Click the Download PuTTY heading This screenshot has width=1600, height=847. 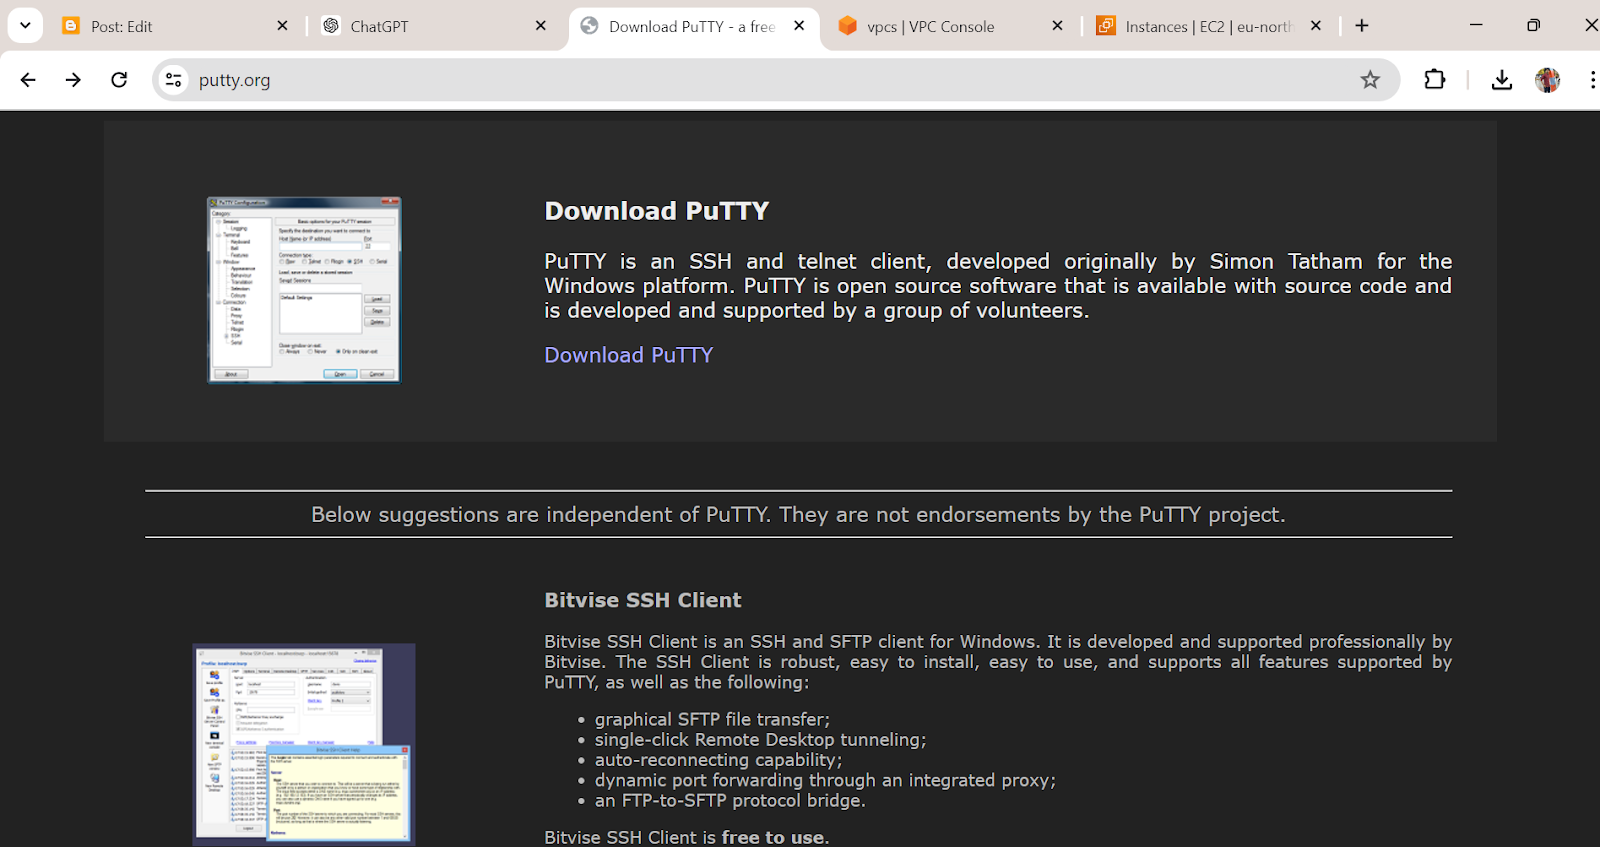(657, 211)
